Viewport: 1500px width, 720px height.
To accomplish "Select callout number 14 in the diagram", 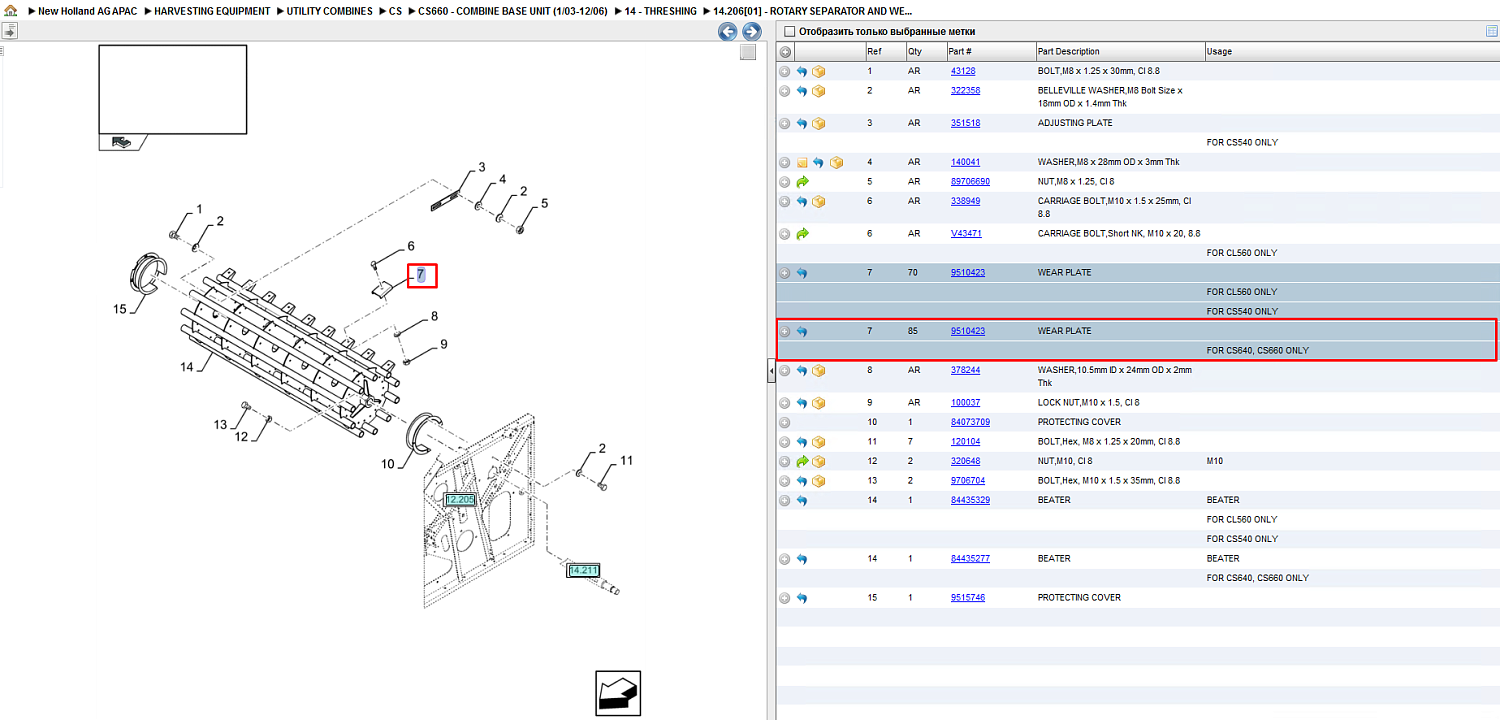I will (187, 367).
